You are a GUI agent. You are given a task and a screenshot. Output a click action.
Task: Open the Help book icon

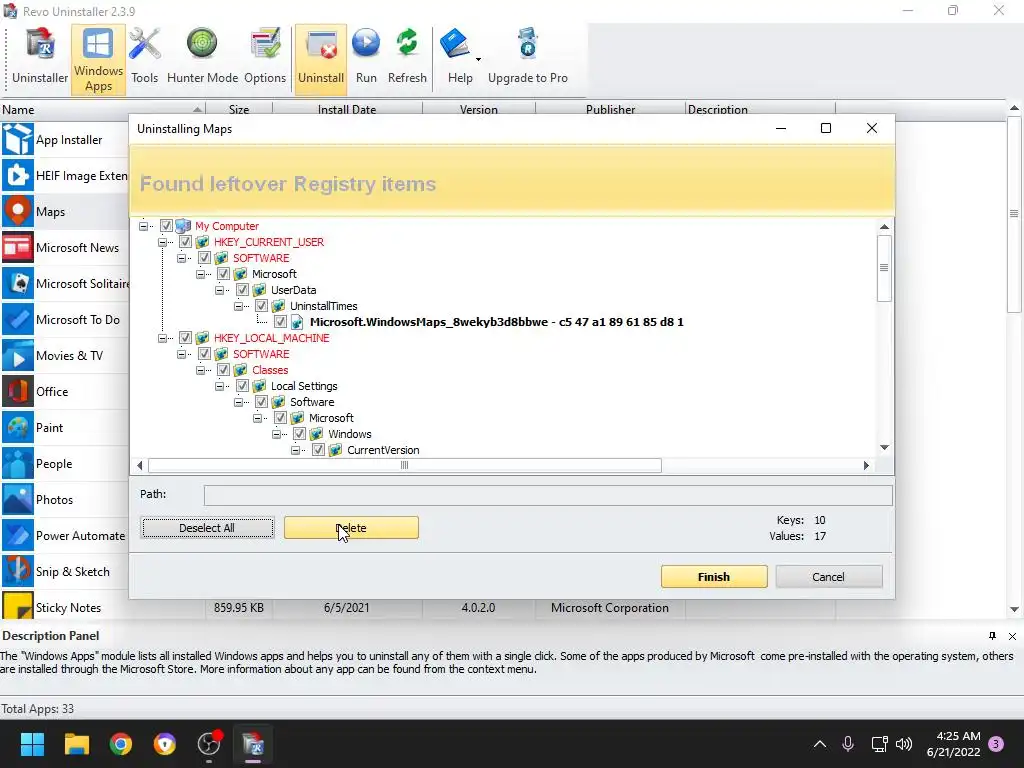456,44
